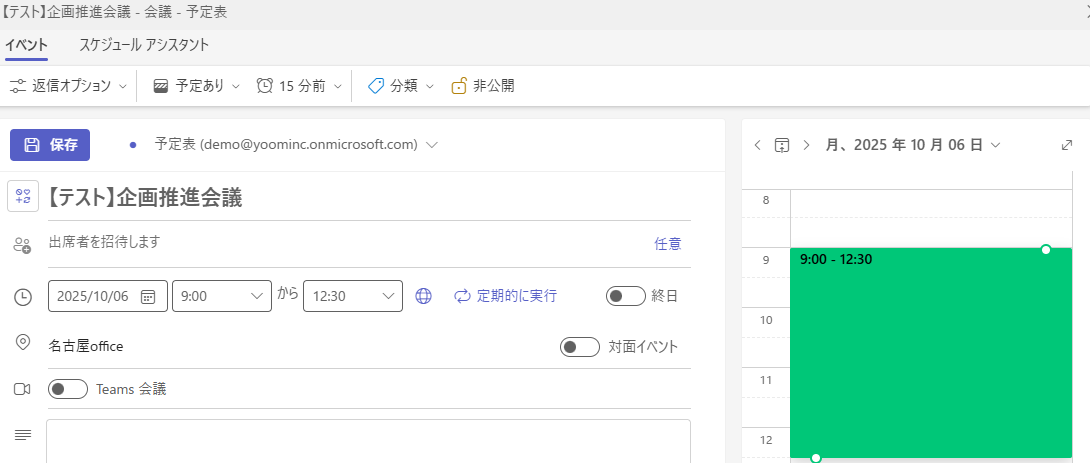Turn on the Teams 会議 toggle
The image size is (1090, 463).
point(67,389)
